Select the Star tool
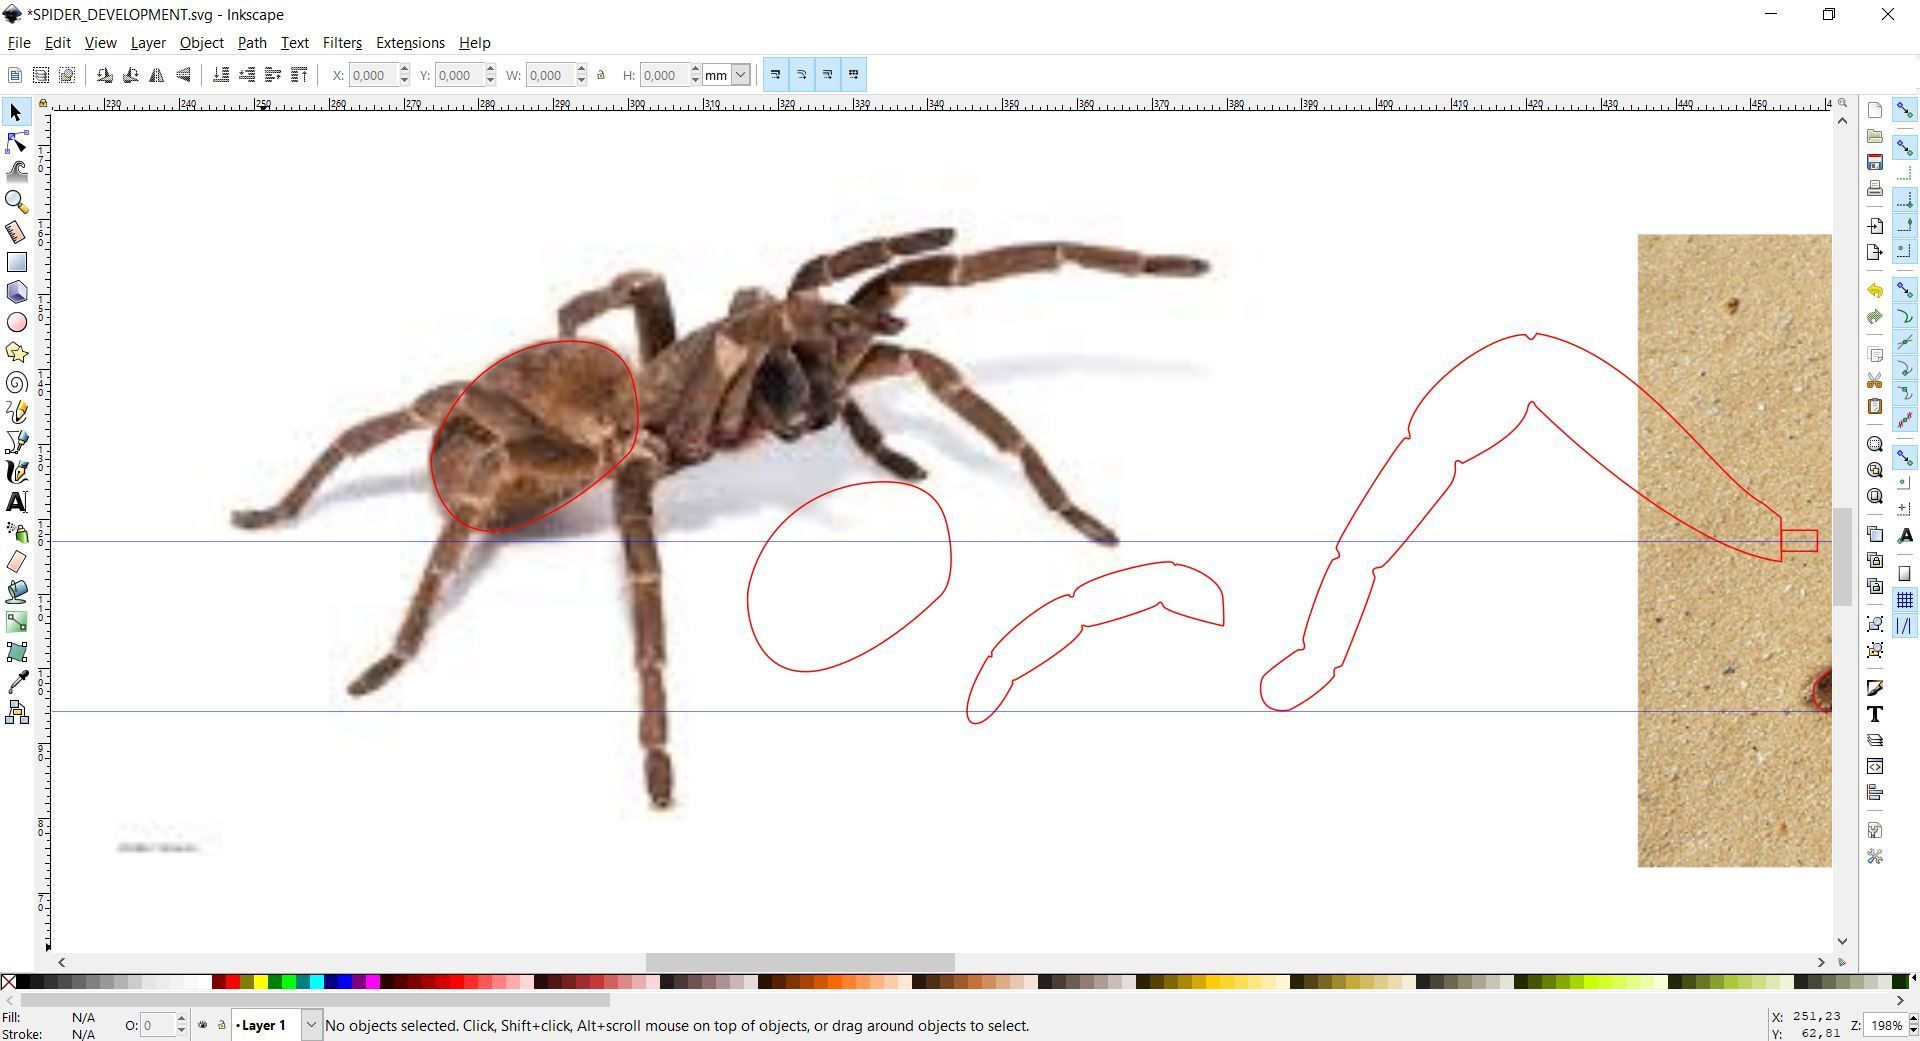 (16, 352)
